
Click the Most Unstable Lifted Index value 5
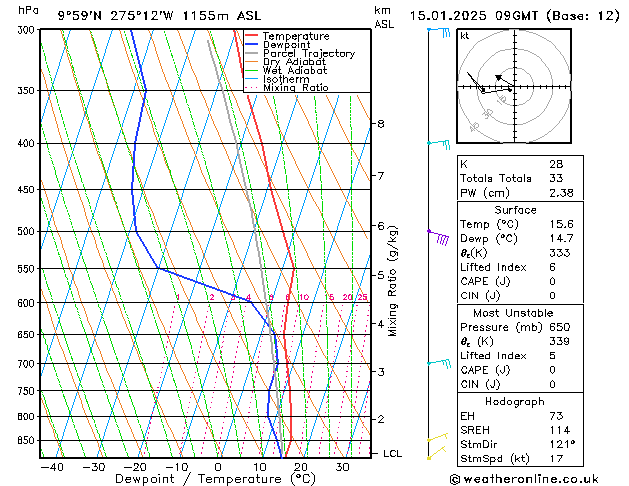552,356
